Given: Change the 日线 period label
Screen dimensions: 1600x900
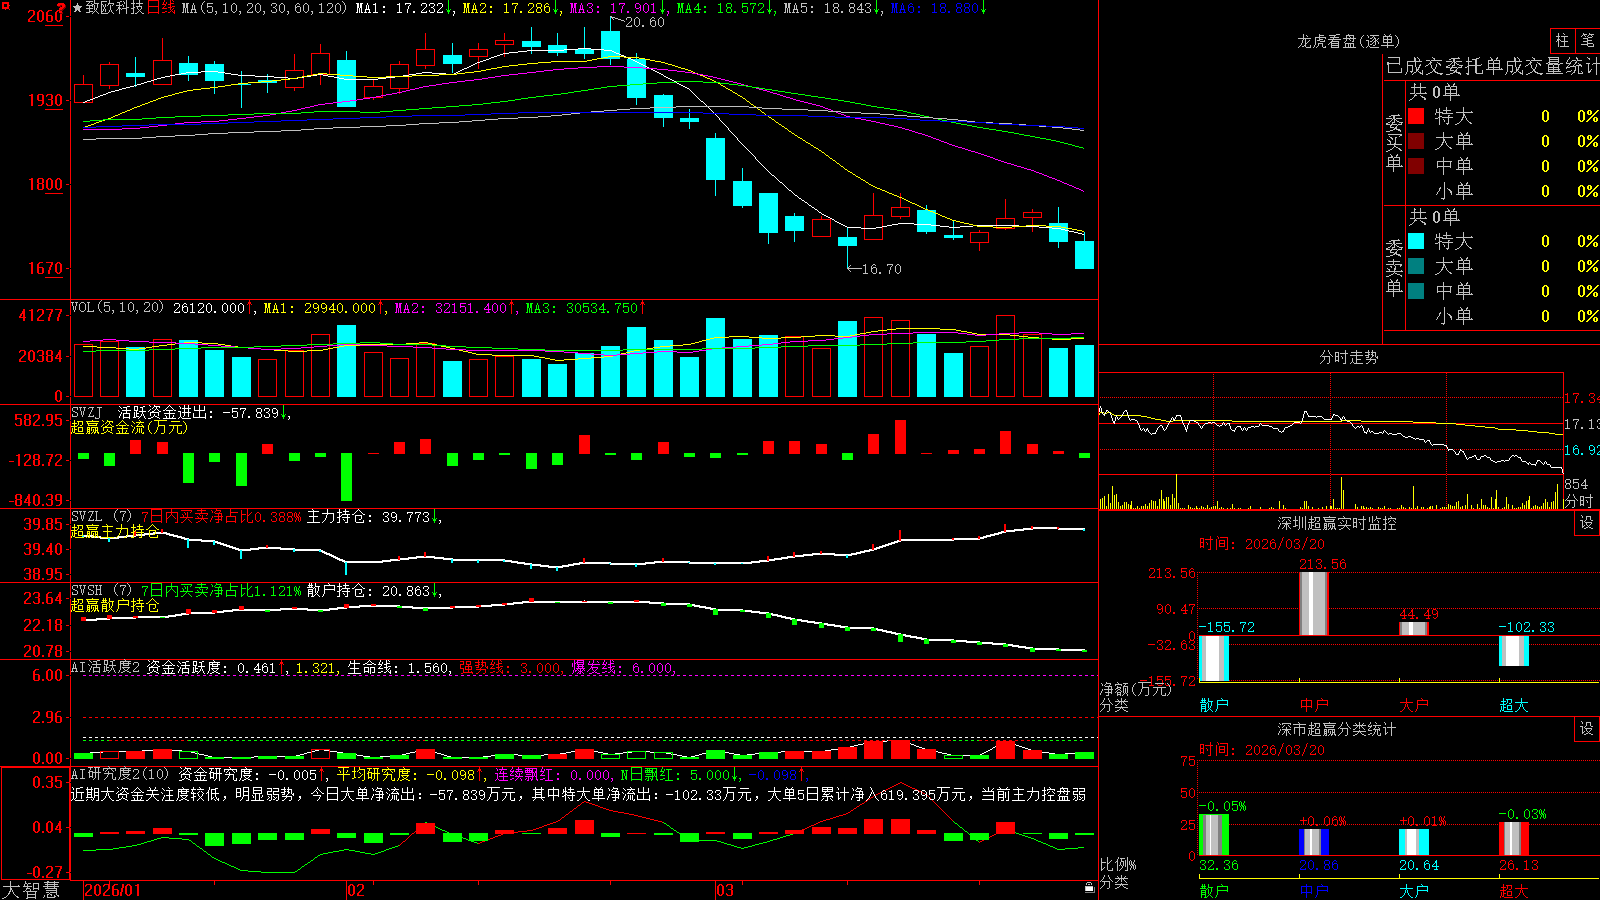Looking at the screenshot, I should coord(161,8).
